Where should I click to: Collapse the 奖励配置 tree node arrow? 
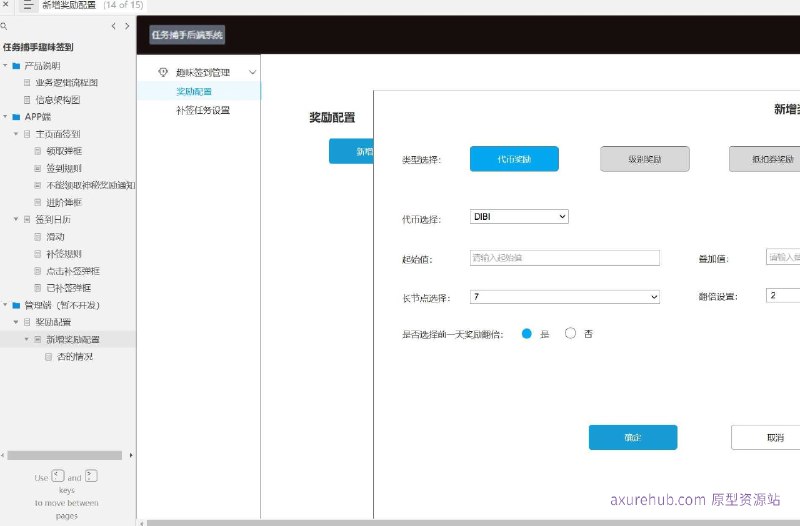point(16,322)
